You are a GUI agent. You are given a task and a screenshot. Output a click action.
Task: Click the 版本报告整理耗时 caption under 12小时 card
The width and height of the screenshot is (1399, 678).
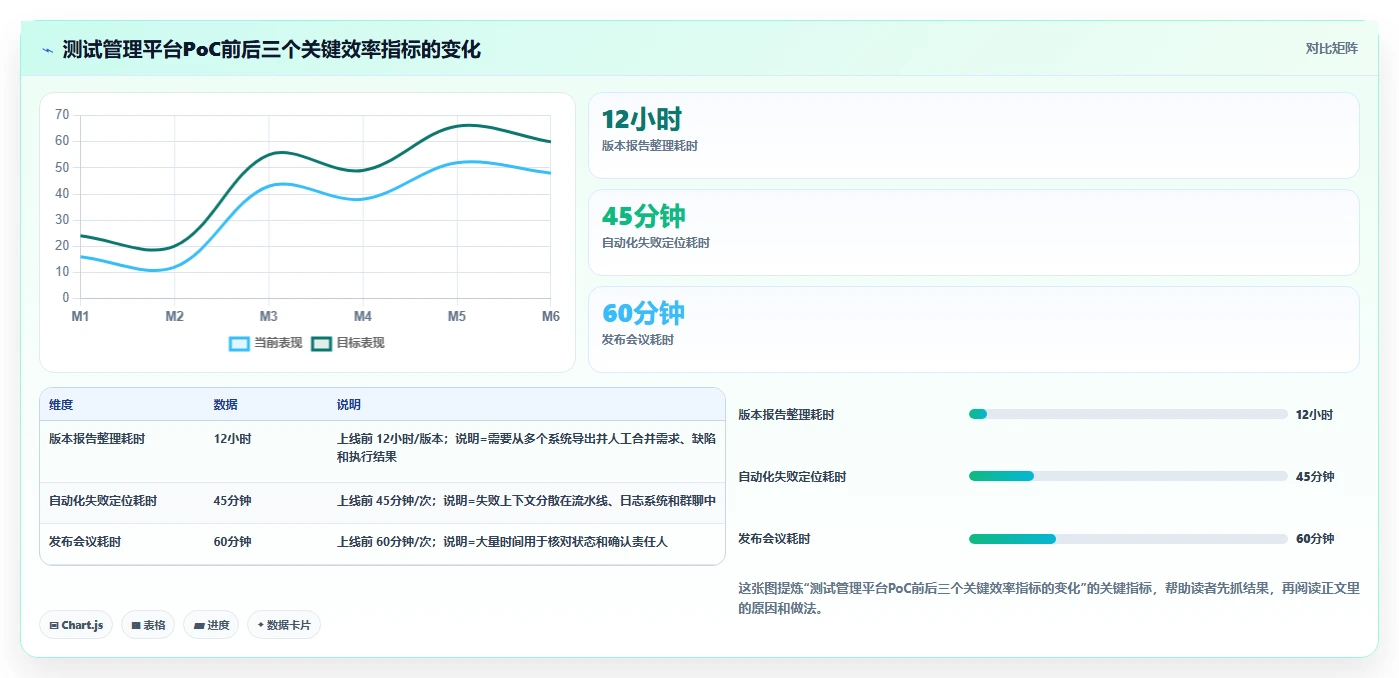pos(650,146)
